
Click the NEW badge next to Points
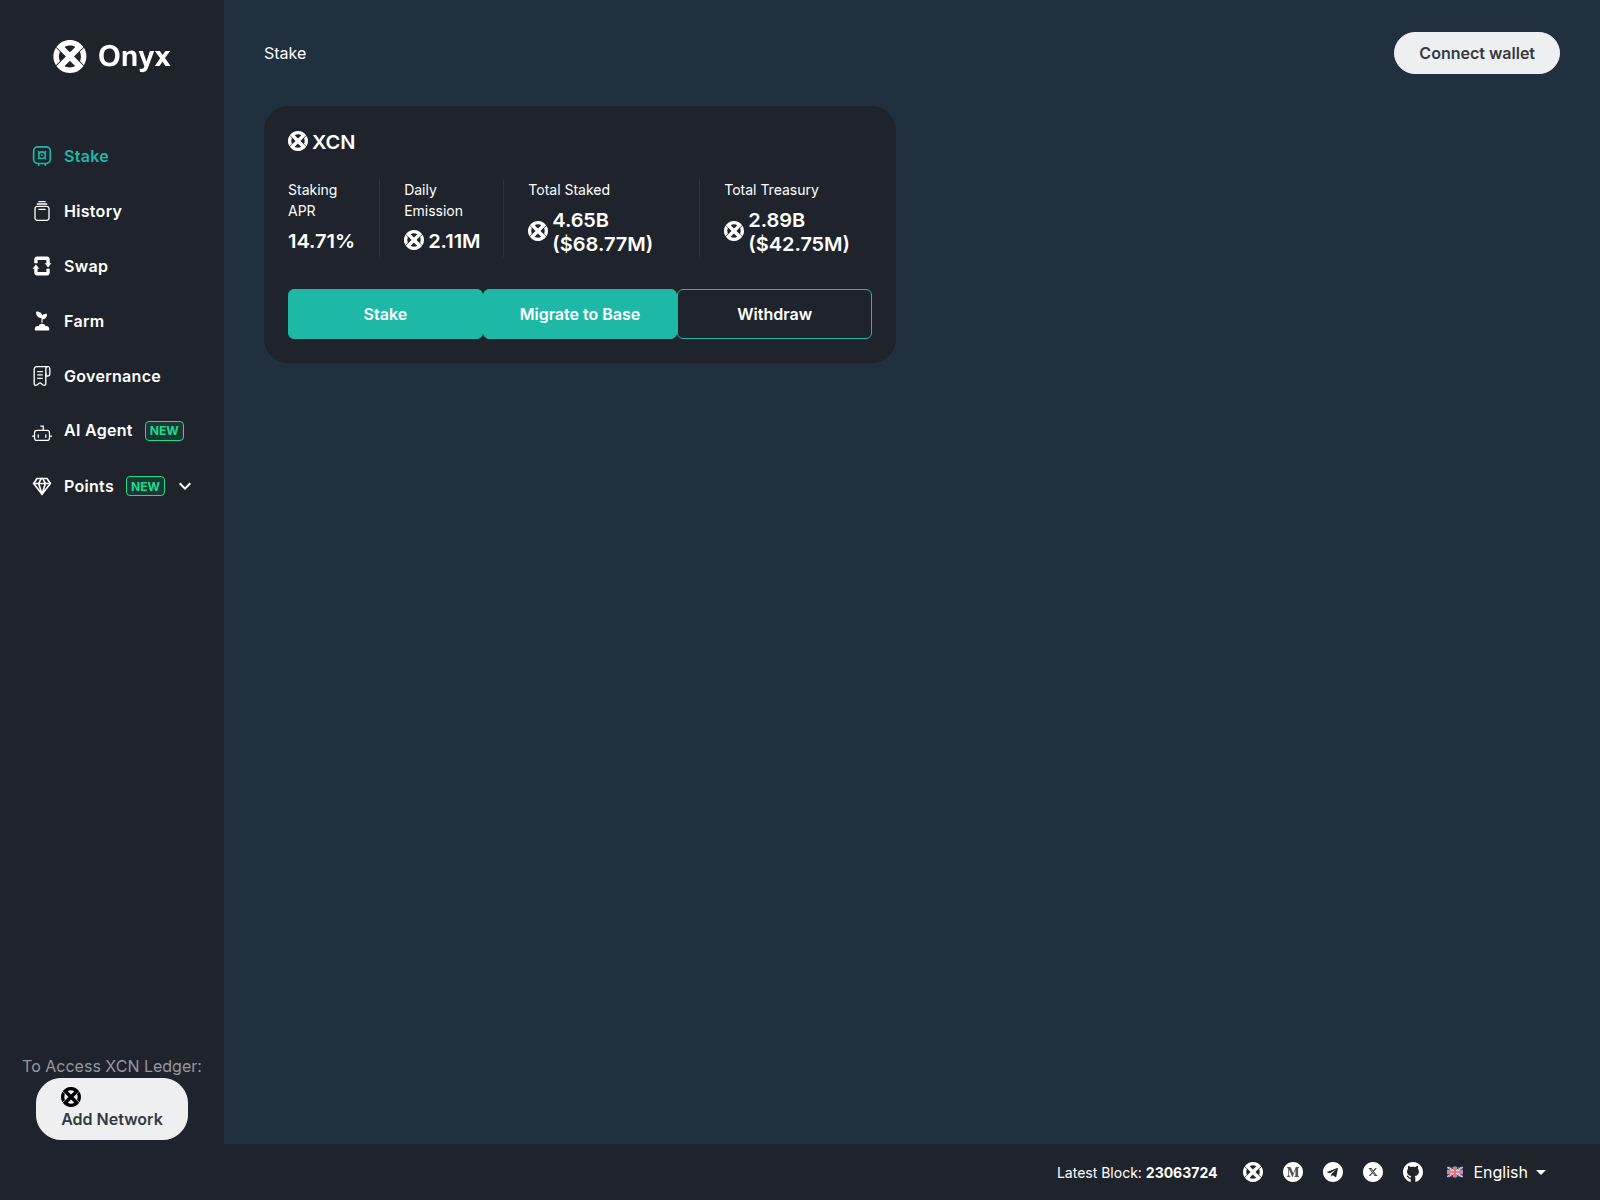point(146,486)
